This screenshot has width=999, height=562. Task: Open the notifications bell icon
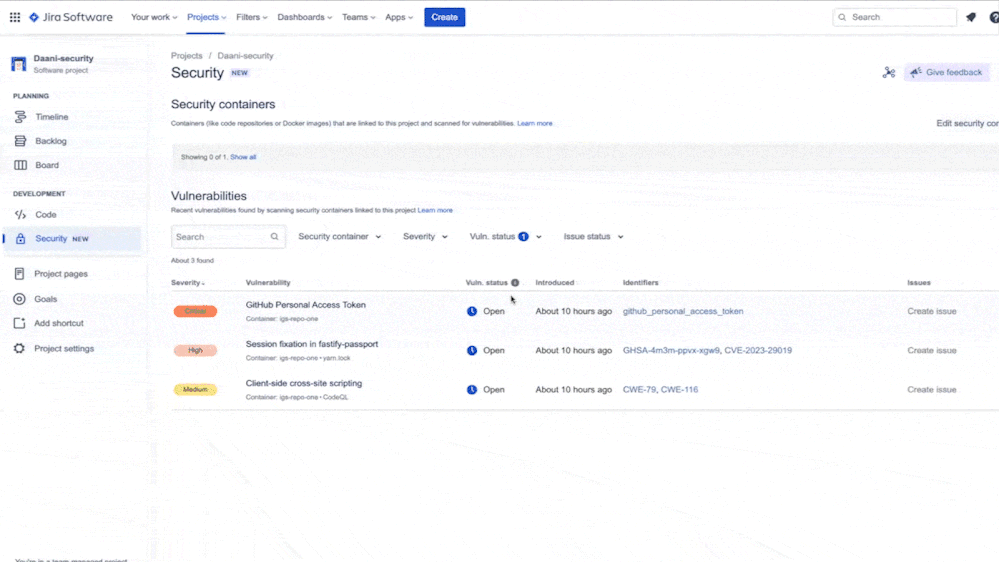970,17
